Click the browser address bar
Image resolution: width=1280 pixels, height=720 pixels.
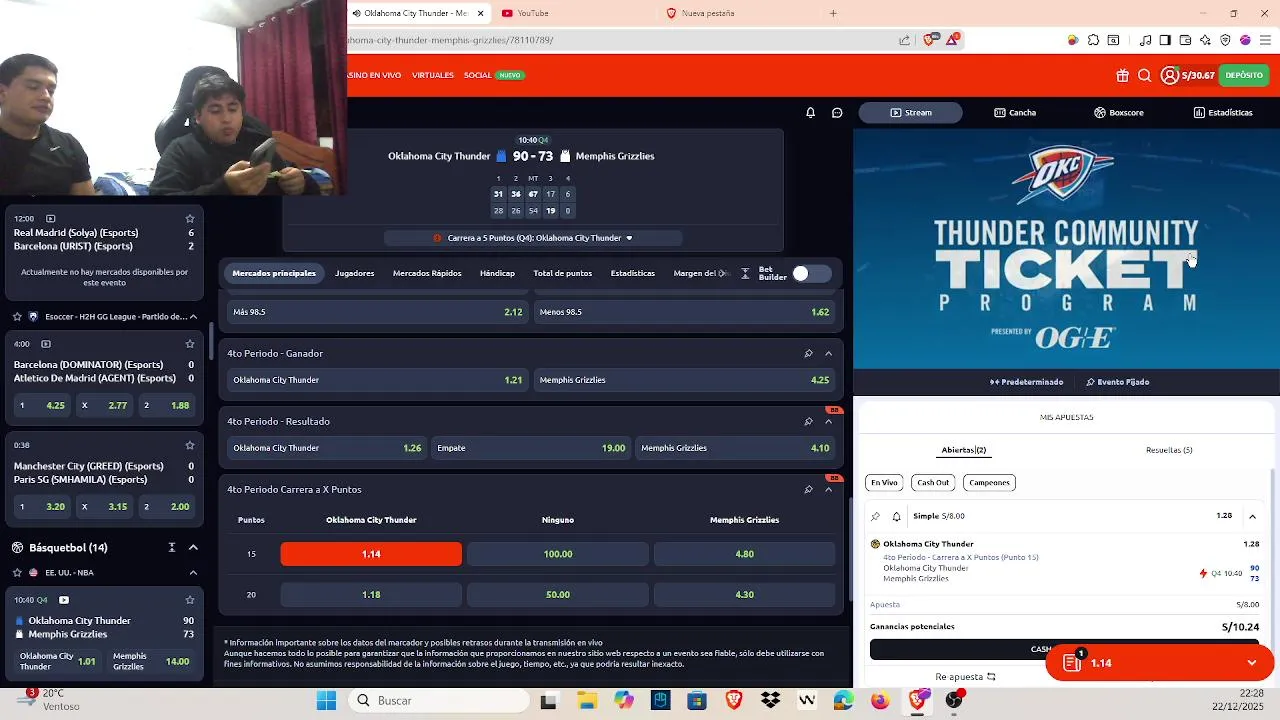pyautogui.click(x=620, y=40)
